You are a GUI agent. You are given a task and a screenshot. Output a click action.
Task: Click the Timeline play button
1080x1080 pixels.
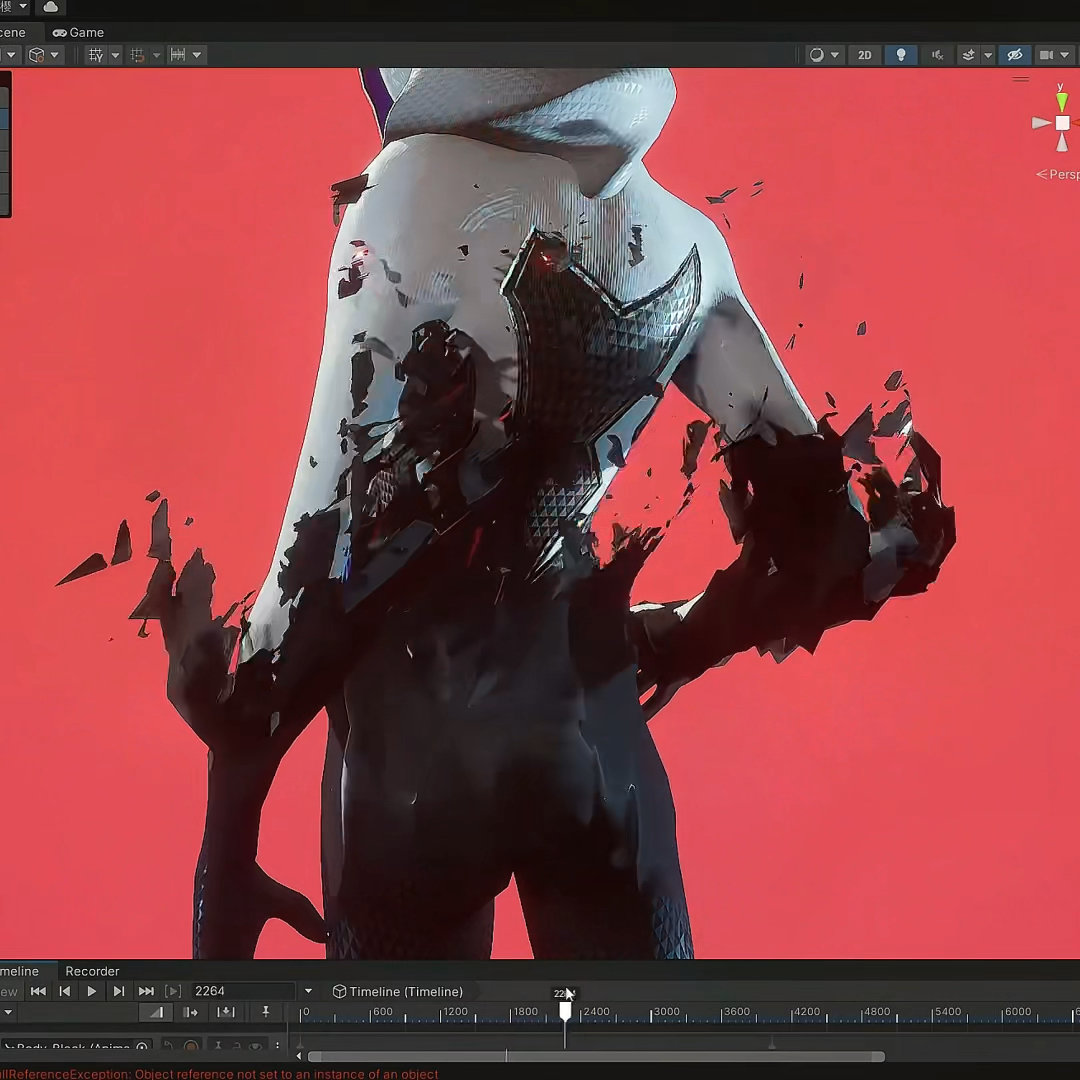[91, 991]
